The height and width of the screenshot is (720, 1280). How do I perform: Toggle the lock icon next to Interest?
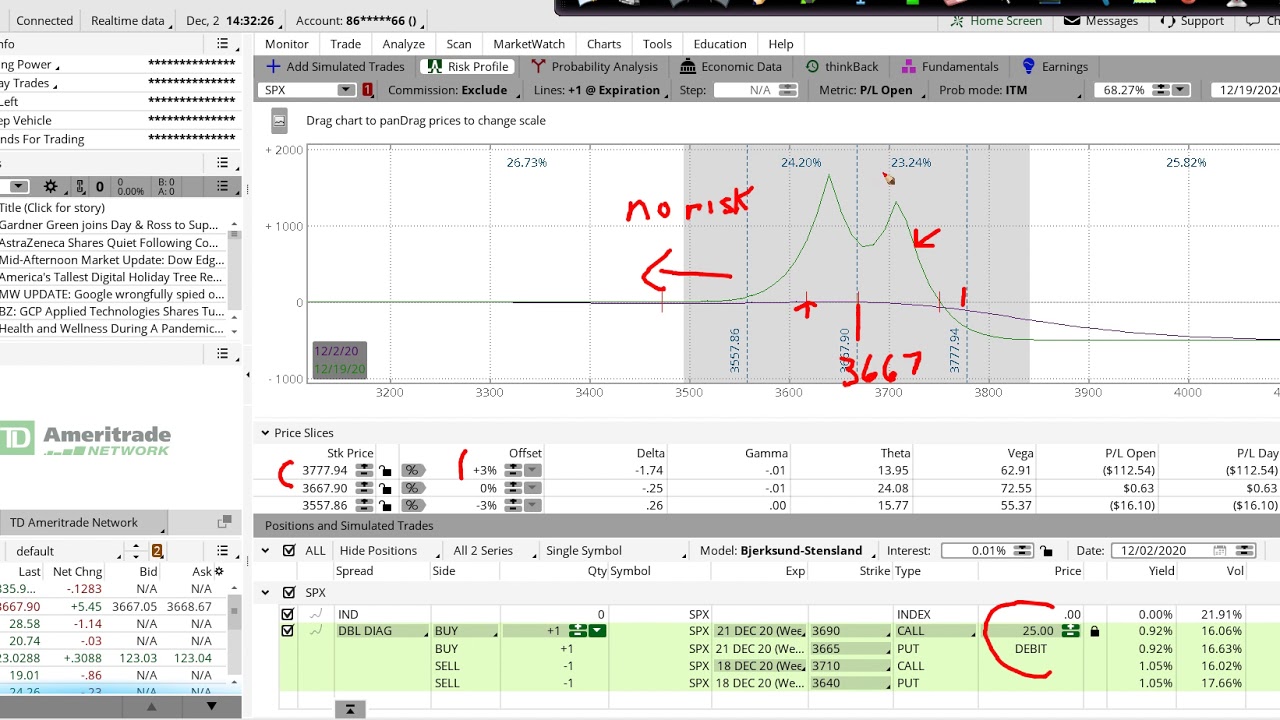1046,551
